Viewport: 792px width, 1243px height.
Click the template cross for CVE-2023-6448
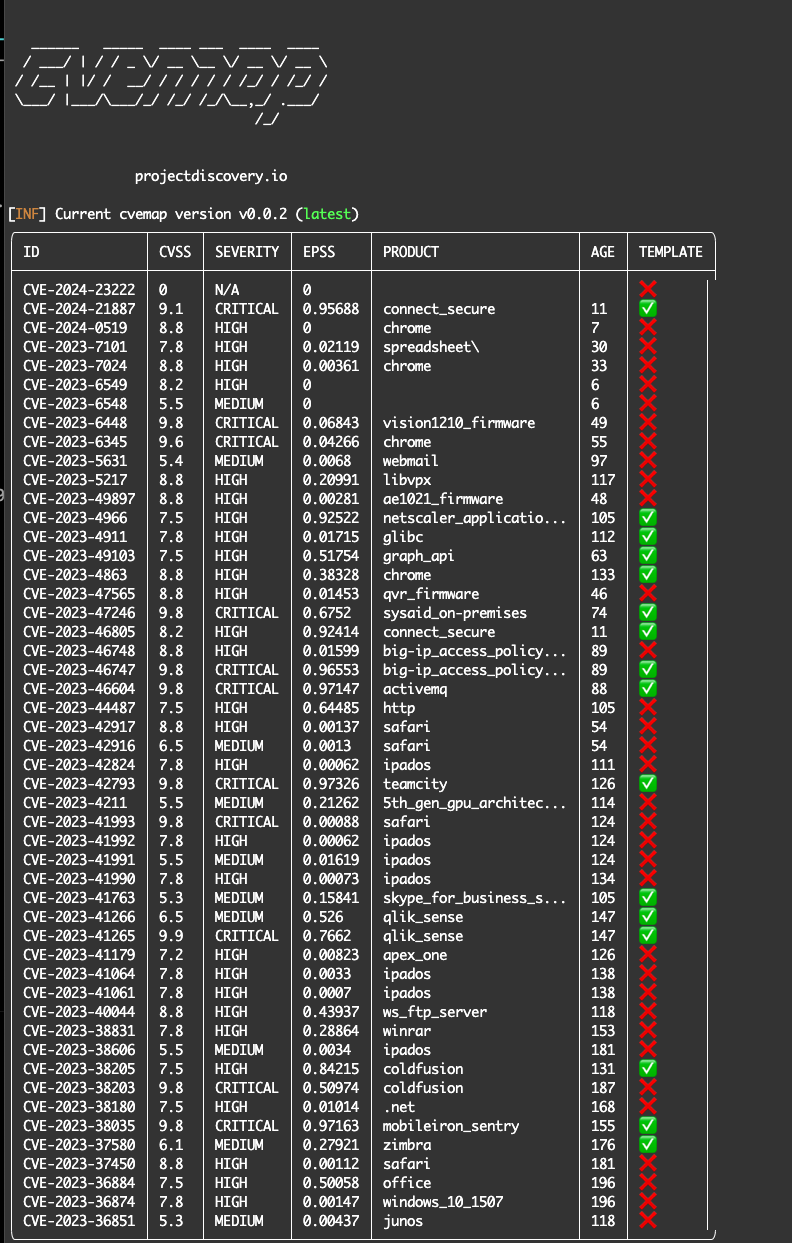click(648, 423)
